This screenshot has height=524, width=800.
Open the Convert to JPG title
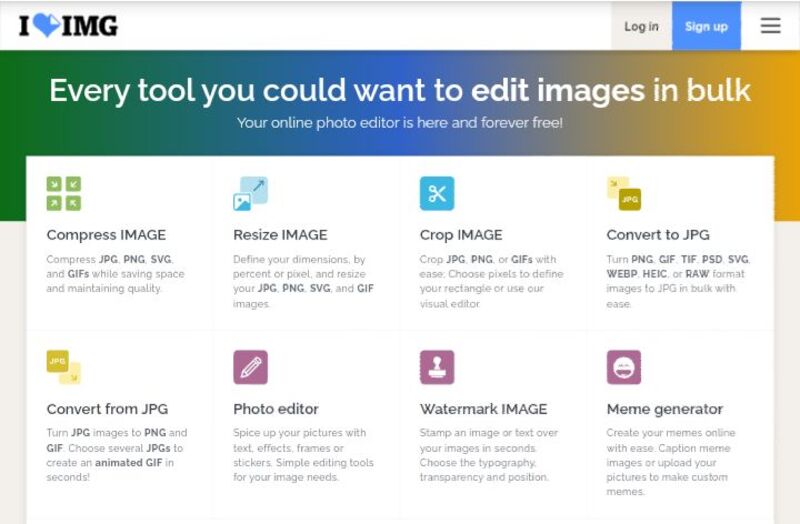(x=658, y=235)
